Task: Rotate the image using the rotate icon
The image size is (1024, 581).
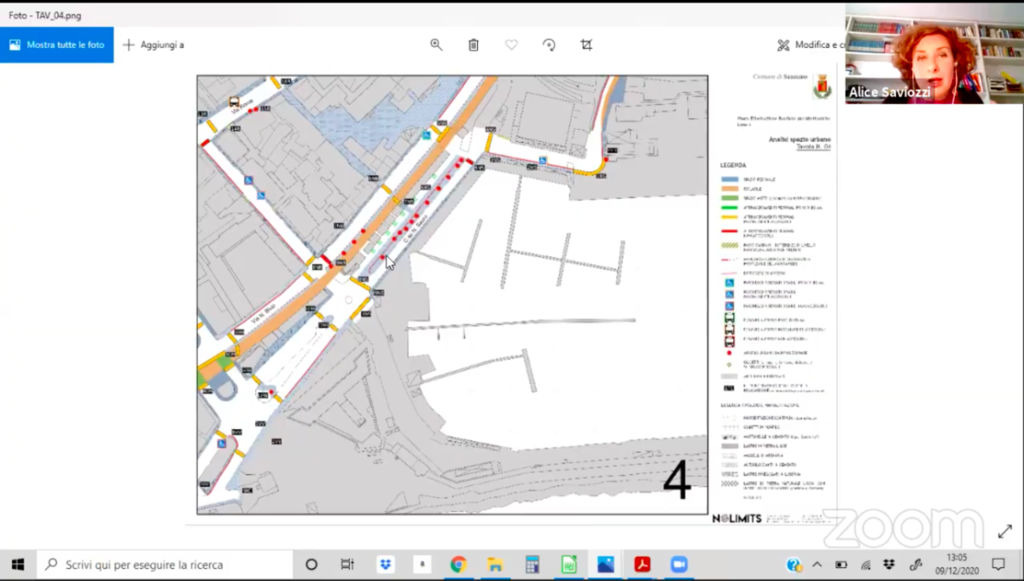Action: [x=549, y=45]
